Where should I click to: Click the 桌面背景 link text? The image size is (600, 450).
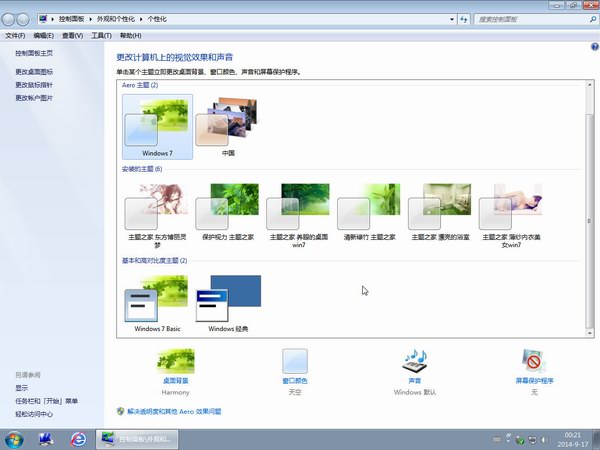[x=176, y=381]
